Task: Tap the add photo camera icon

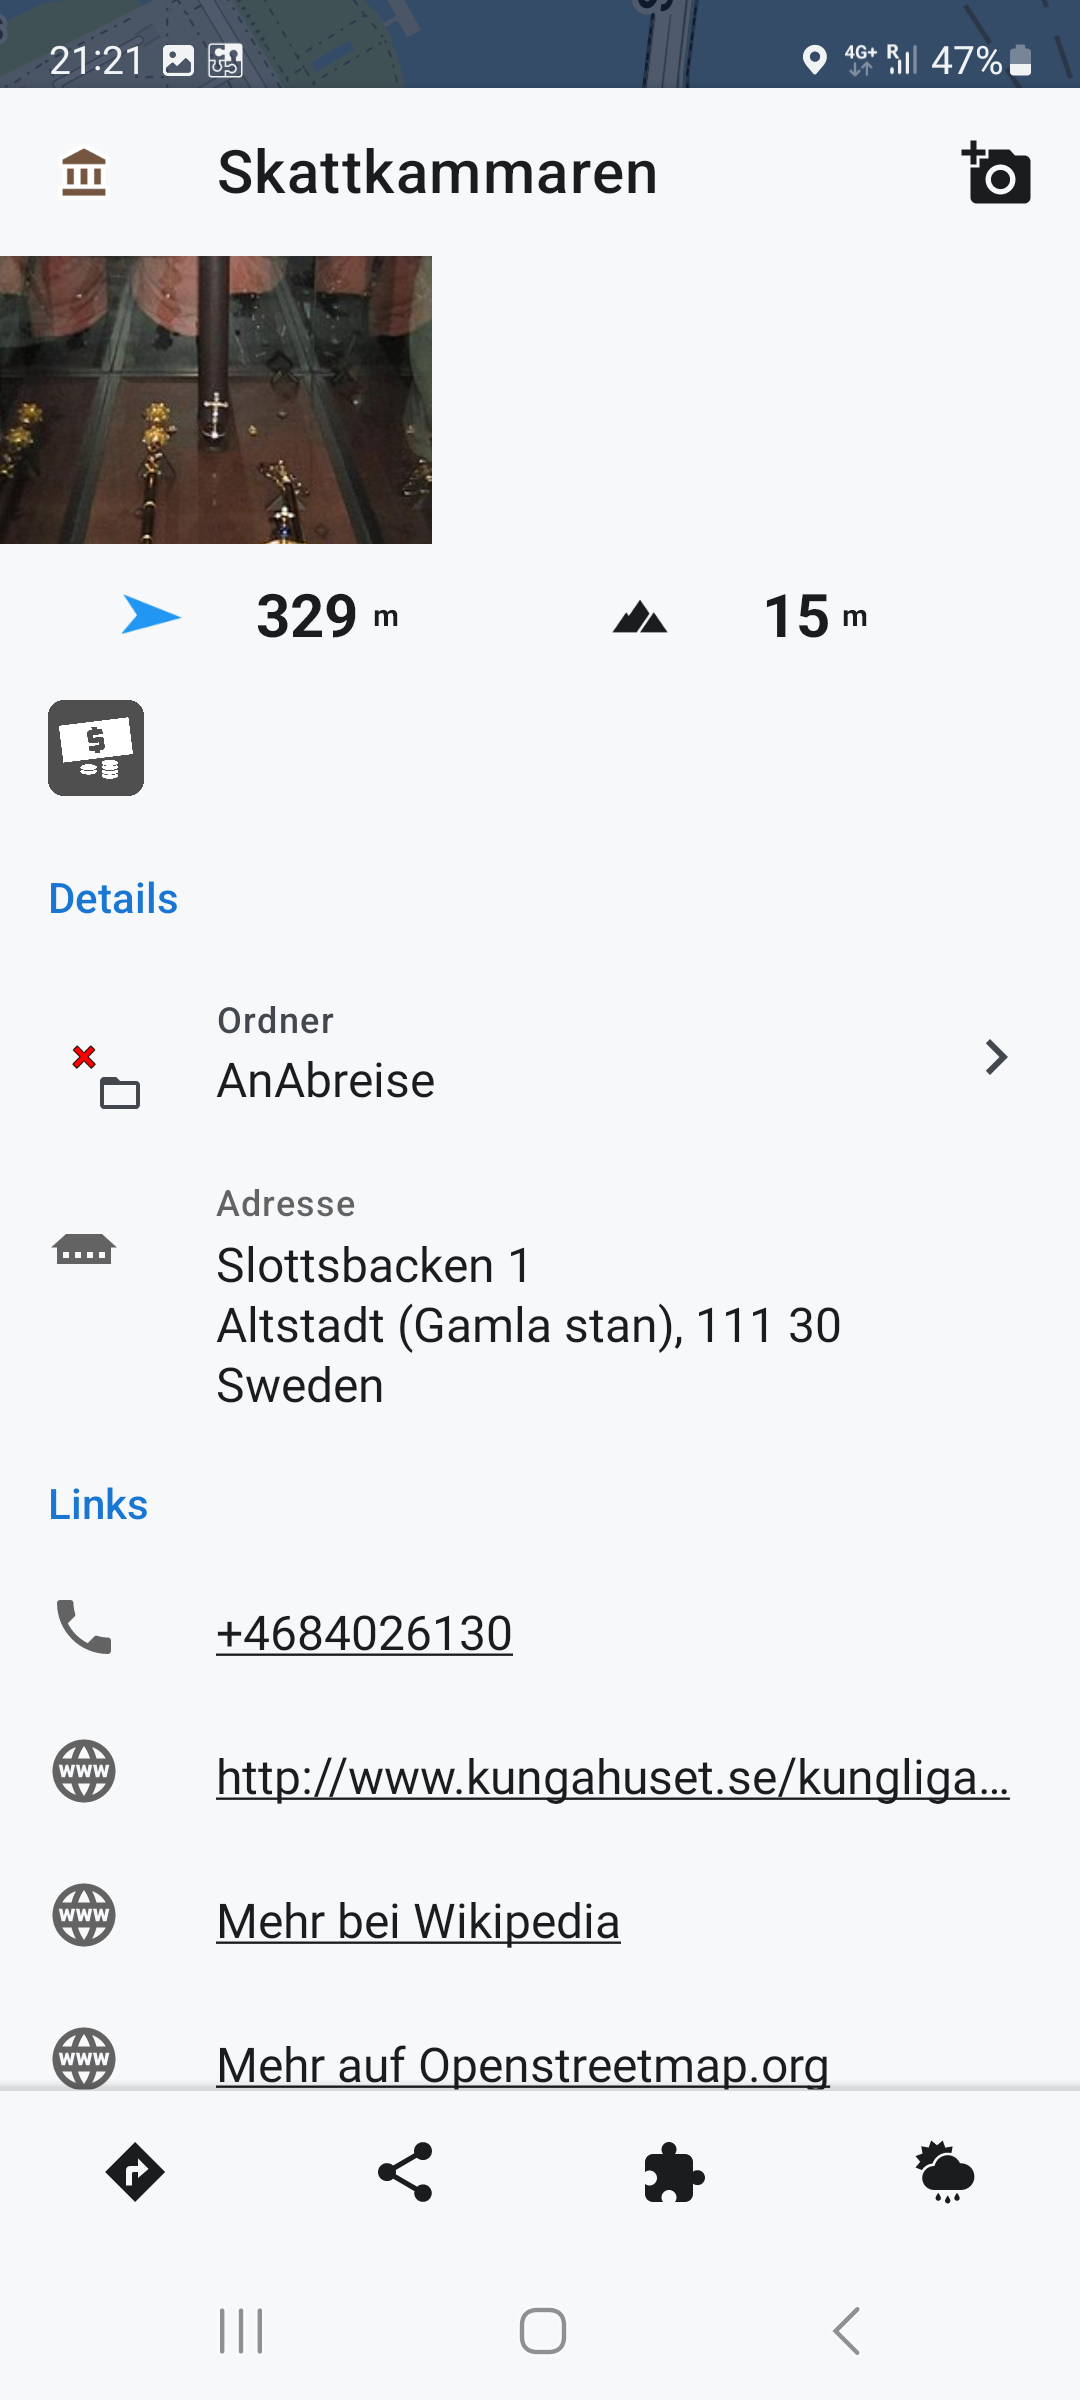Action: click(x=996, y=174)
